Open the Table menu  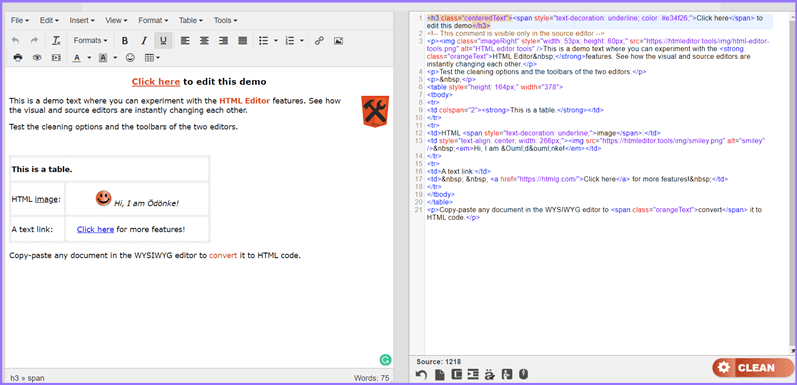tap(191, 20)
